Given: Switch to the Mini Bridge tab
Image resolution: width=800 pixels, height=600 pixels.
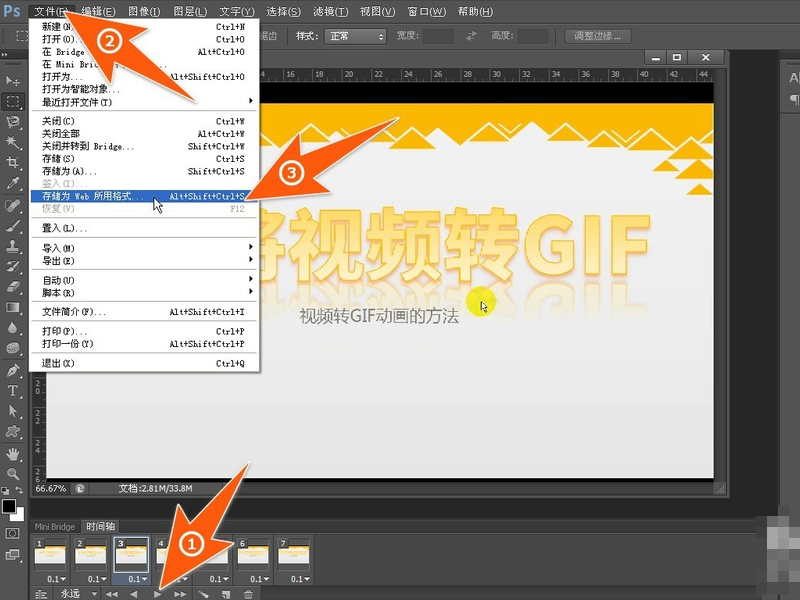Looking at the screenshot, I should pyautogui.click(x=55, y=527).
